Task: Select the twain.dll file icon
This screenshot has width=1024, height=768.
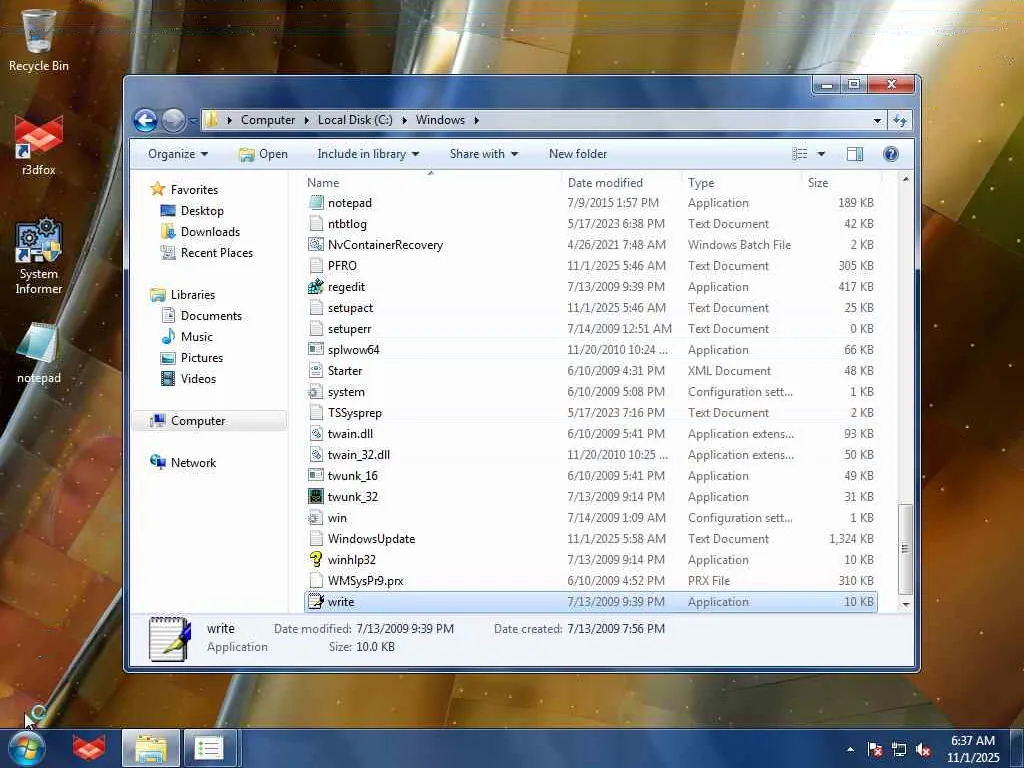Action: point(316,434)
